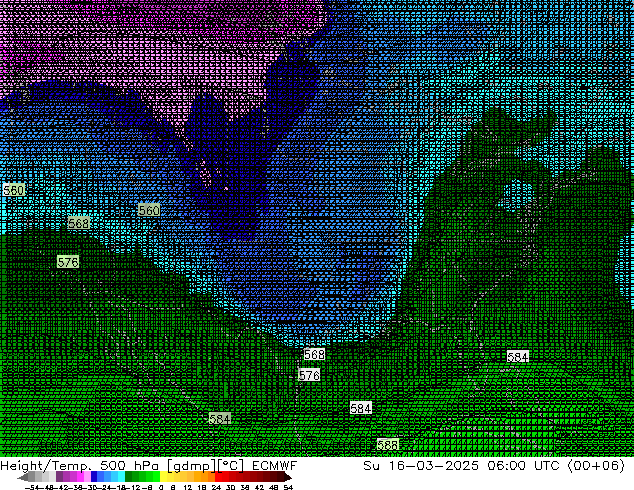The width and height of the screenshot is (634, 490).
Task: Click the green-tinted 584 contour label
Action: tap(220, 418)
